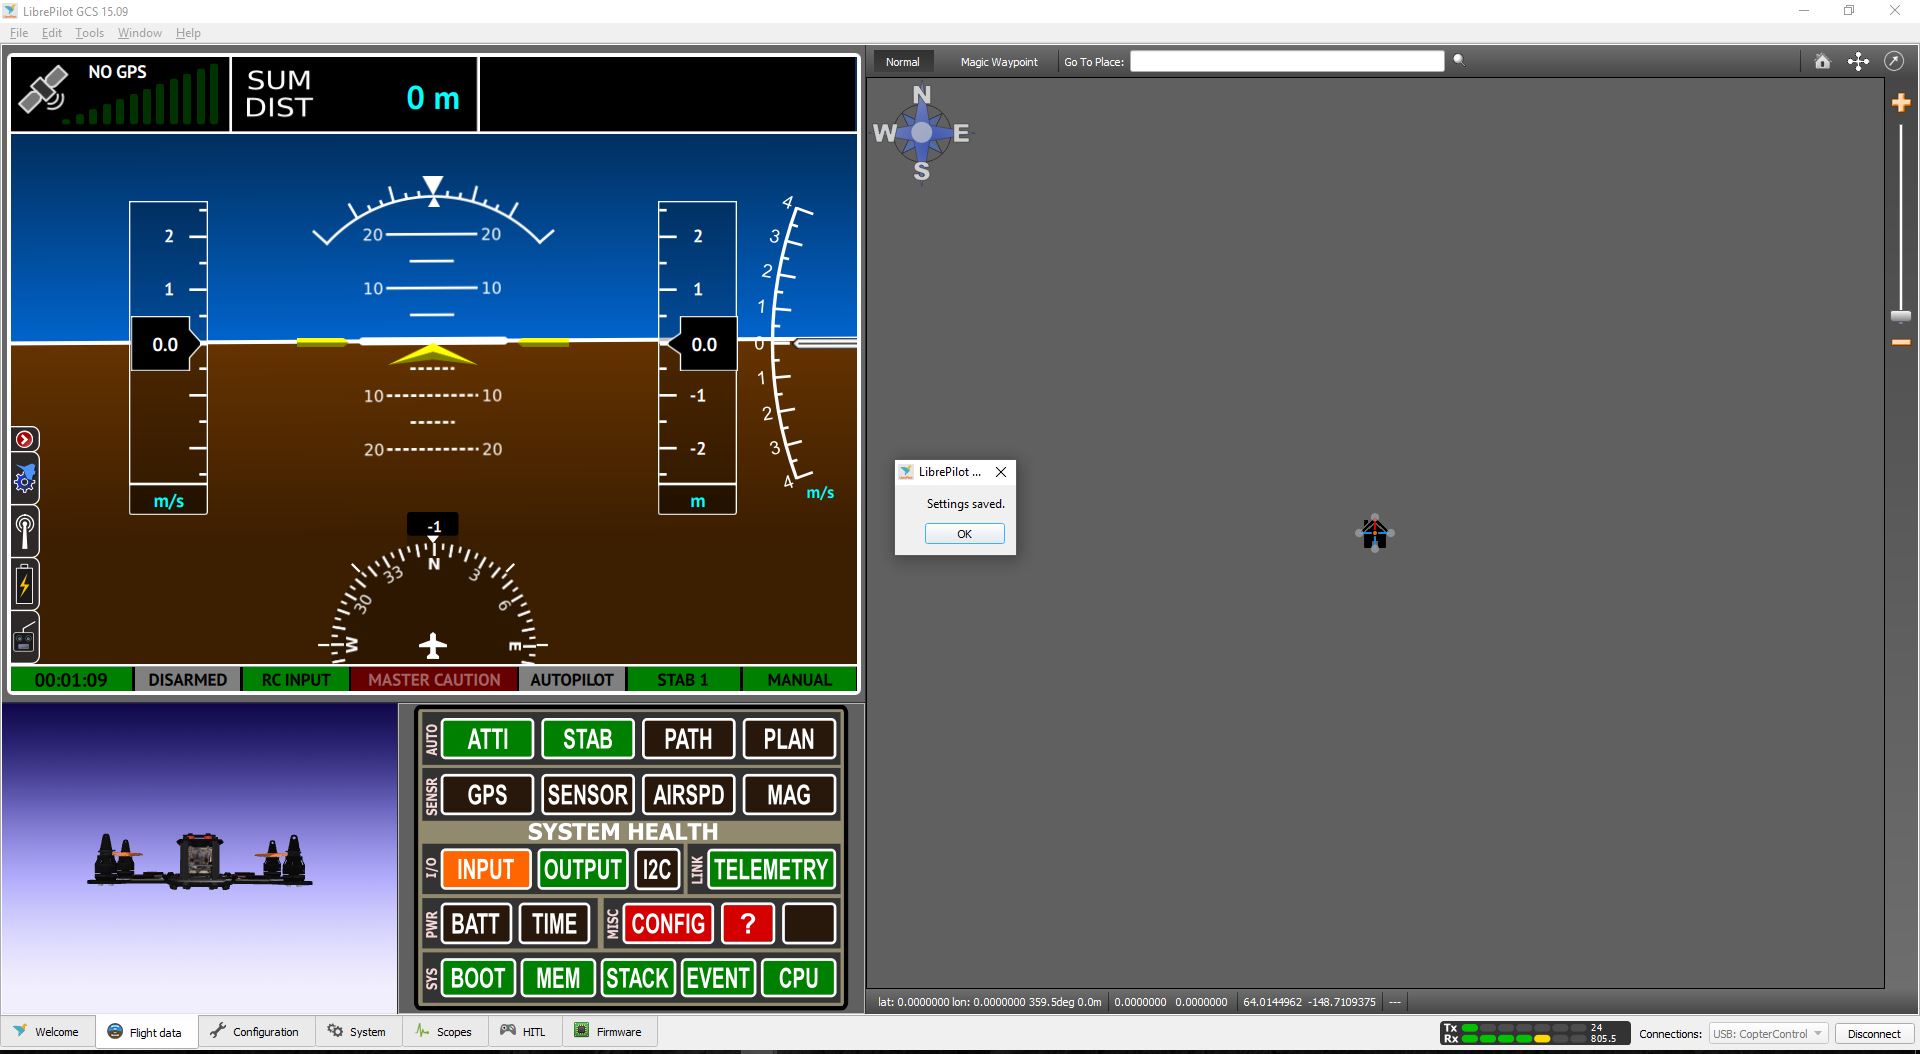Click the map circular arrow icon
1920x1054 pixels.
tap(1894, 61)
